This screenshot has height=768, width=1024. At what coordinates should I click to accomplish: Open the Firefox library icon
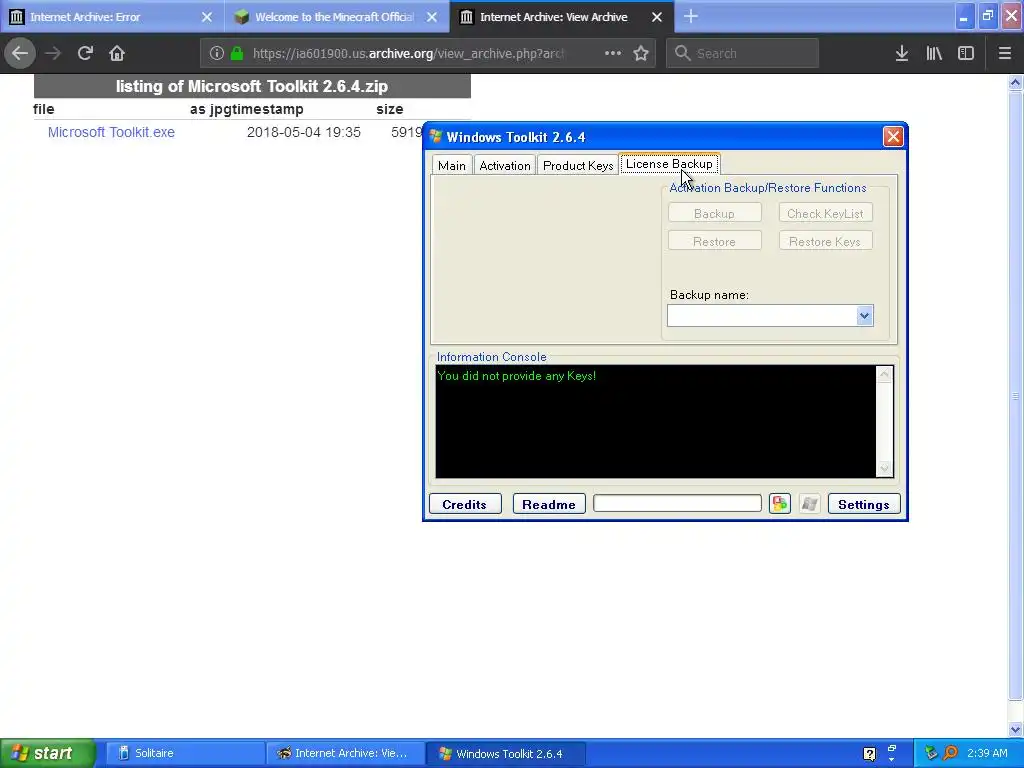(934, 54)
